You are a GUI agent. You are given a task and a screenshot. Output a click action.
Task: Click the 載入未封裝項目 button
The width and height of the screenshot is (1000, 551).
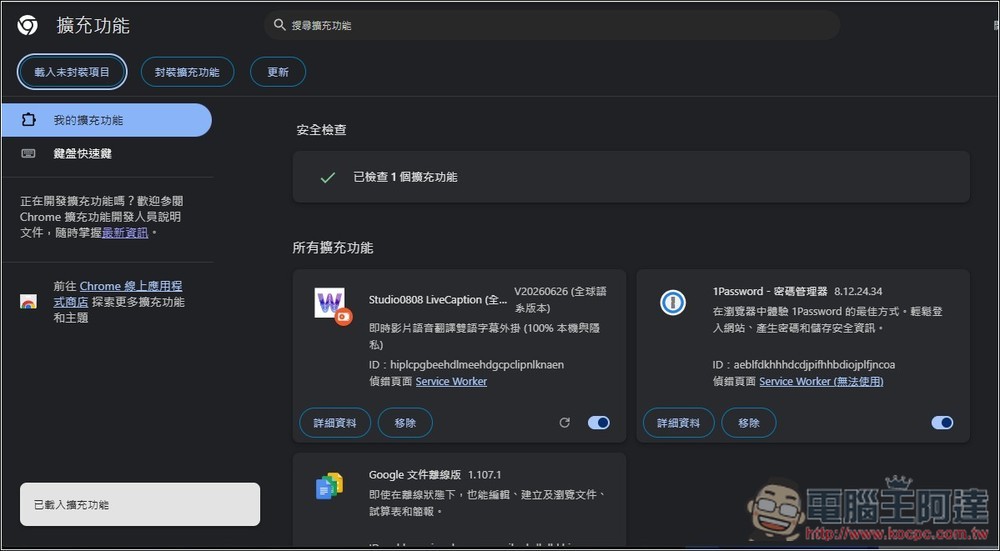[72, 72]
